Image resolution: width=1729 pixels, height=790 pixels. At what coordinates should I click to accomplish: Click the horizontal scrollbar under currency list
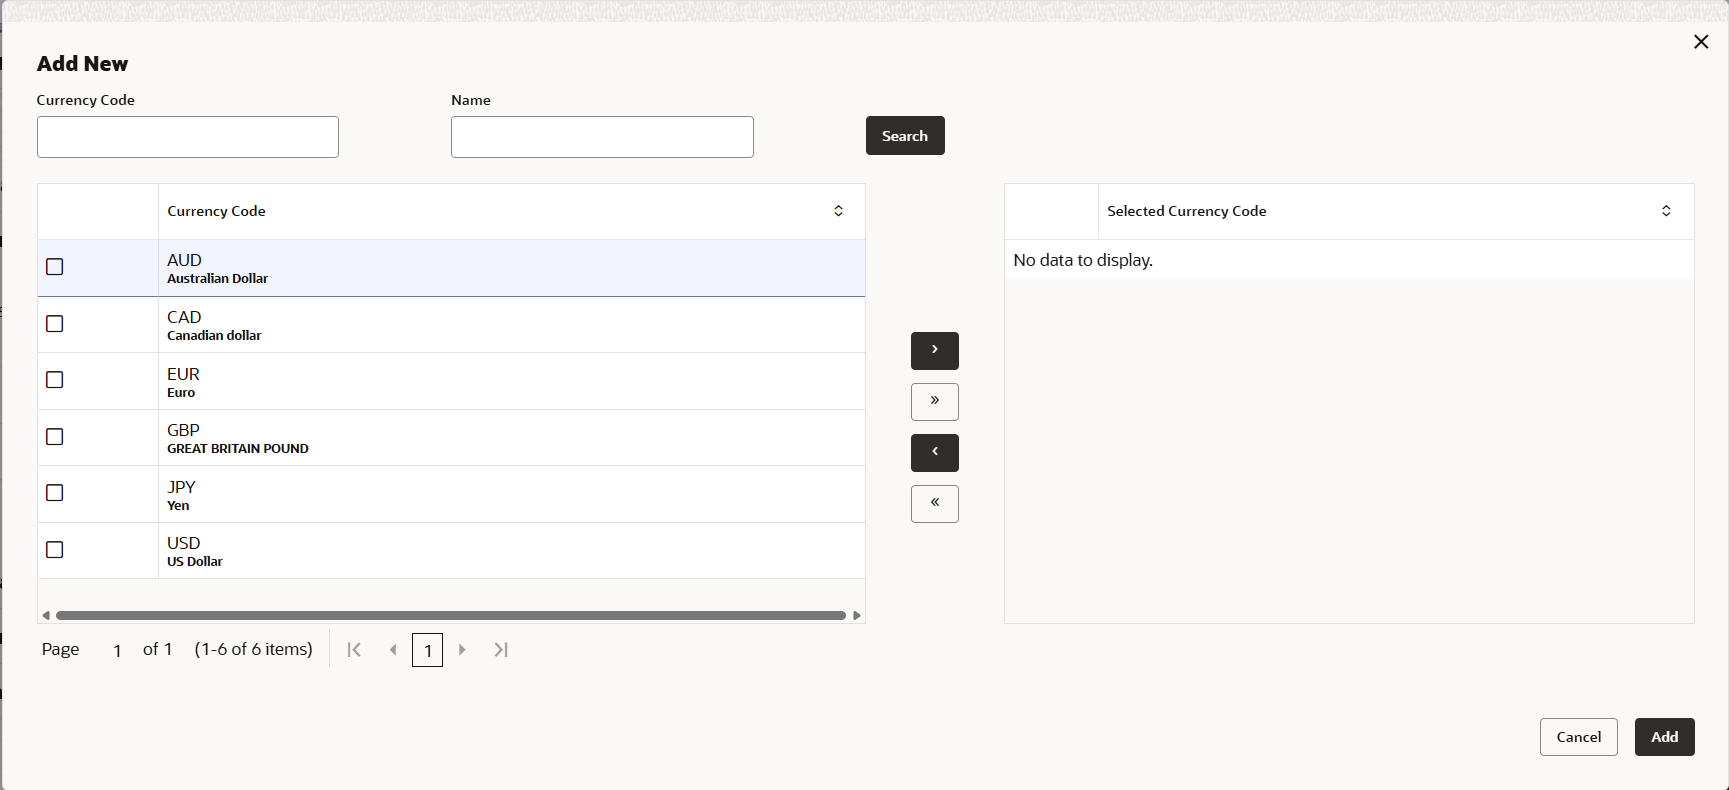(451, 615)
